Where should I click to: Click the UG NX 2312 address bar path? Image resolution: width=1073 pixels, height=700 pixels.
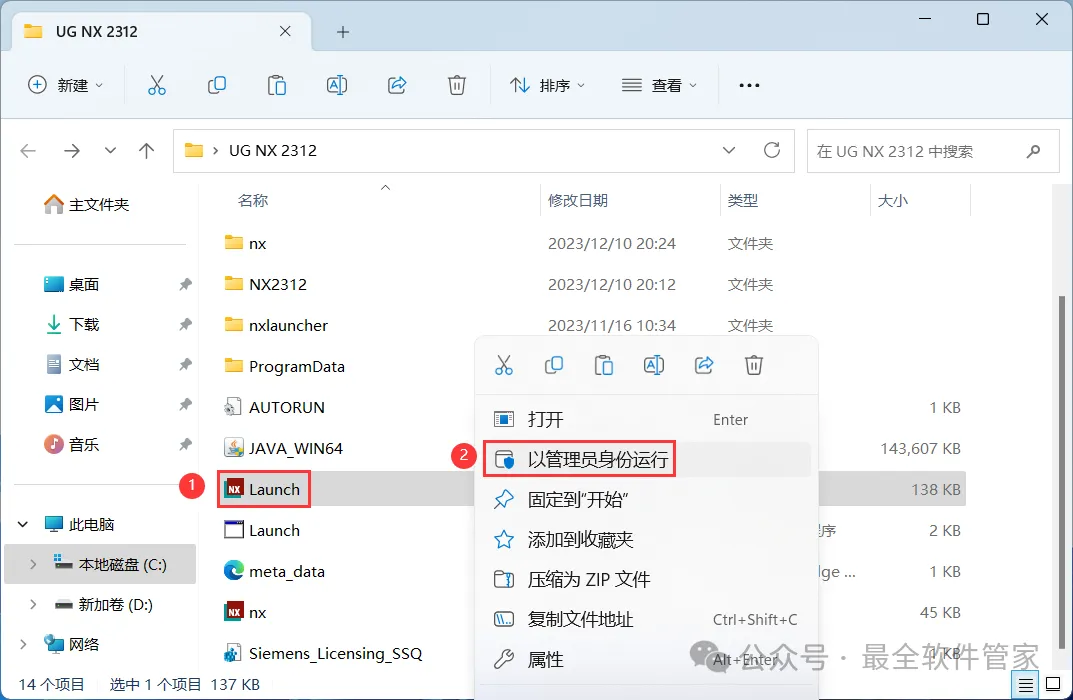(272, 151)
